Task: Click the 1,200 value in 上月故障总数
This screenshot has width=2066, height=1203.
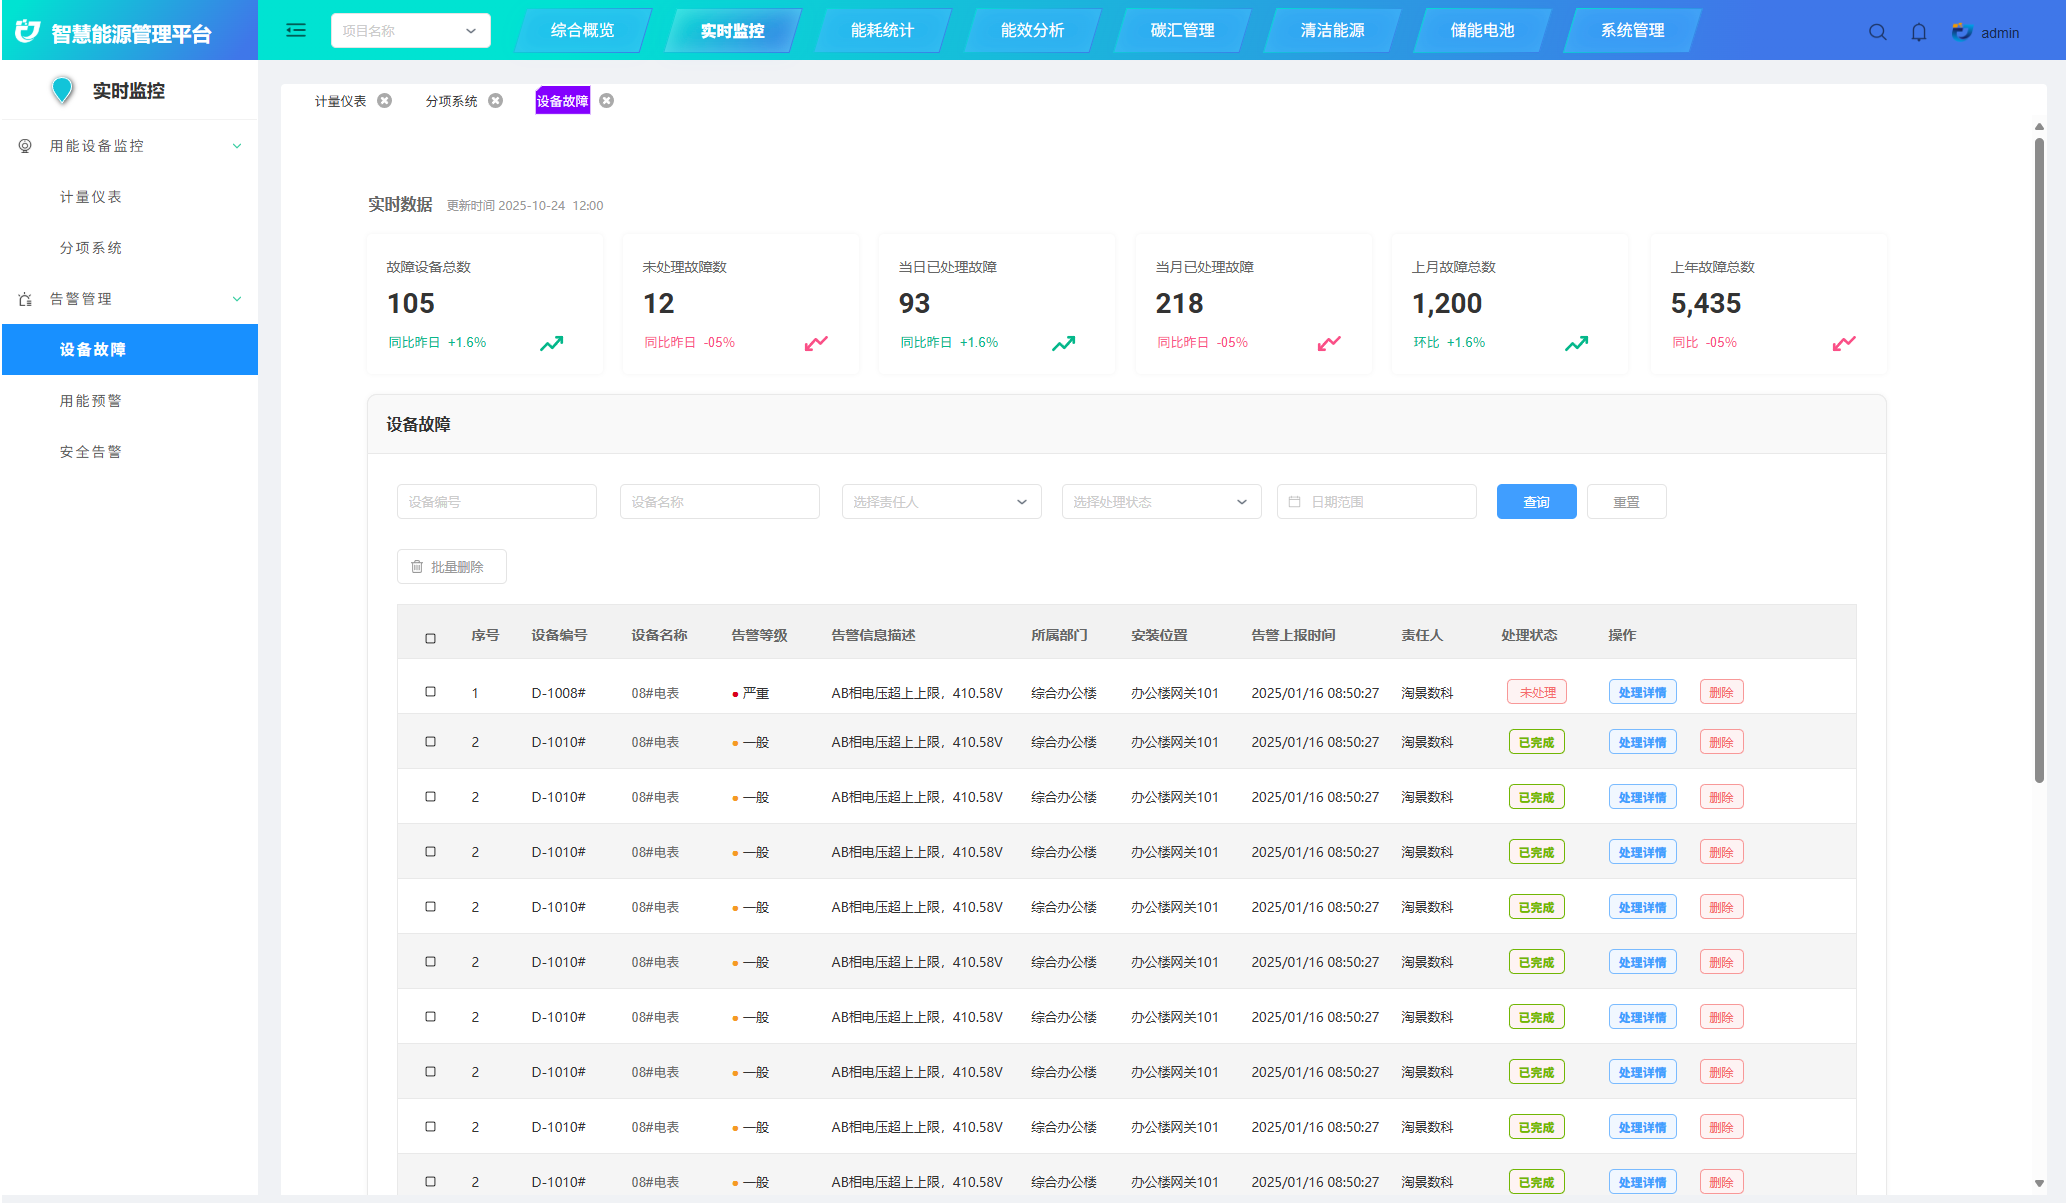Action: (1447, 303)
